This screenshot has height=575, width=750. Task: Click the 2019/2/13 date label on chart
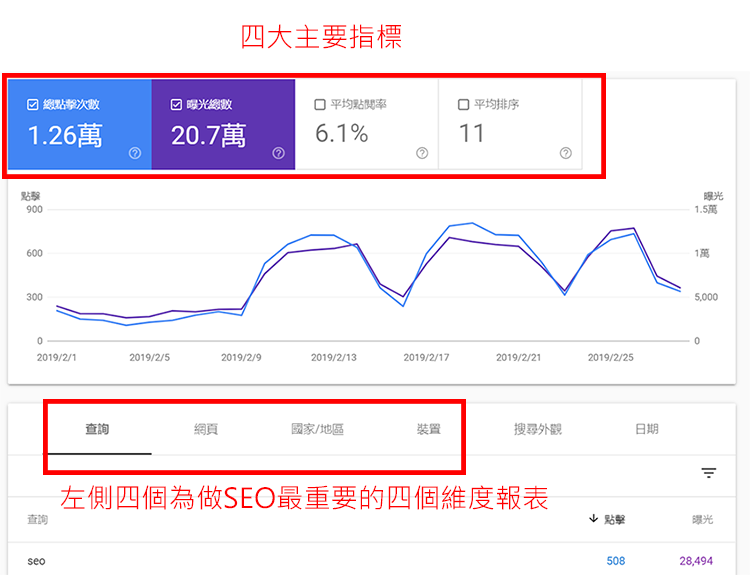334,357
